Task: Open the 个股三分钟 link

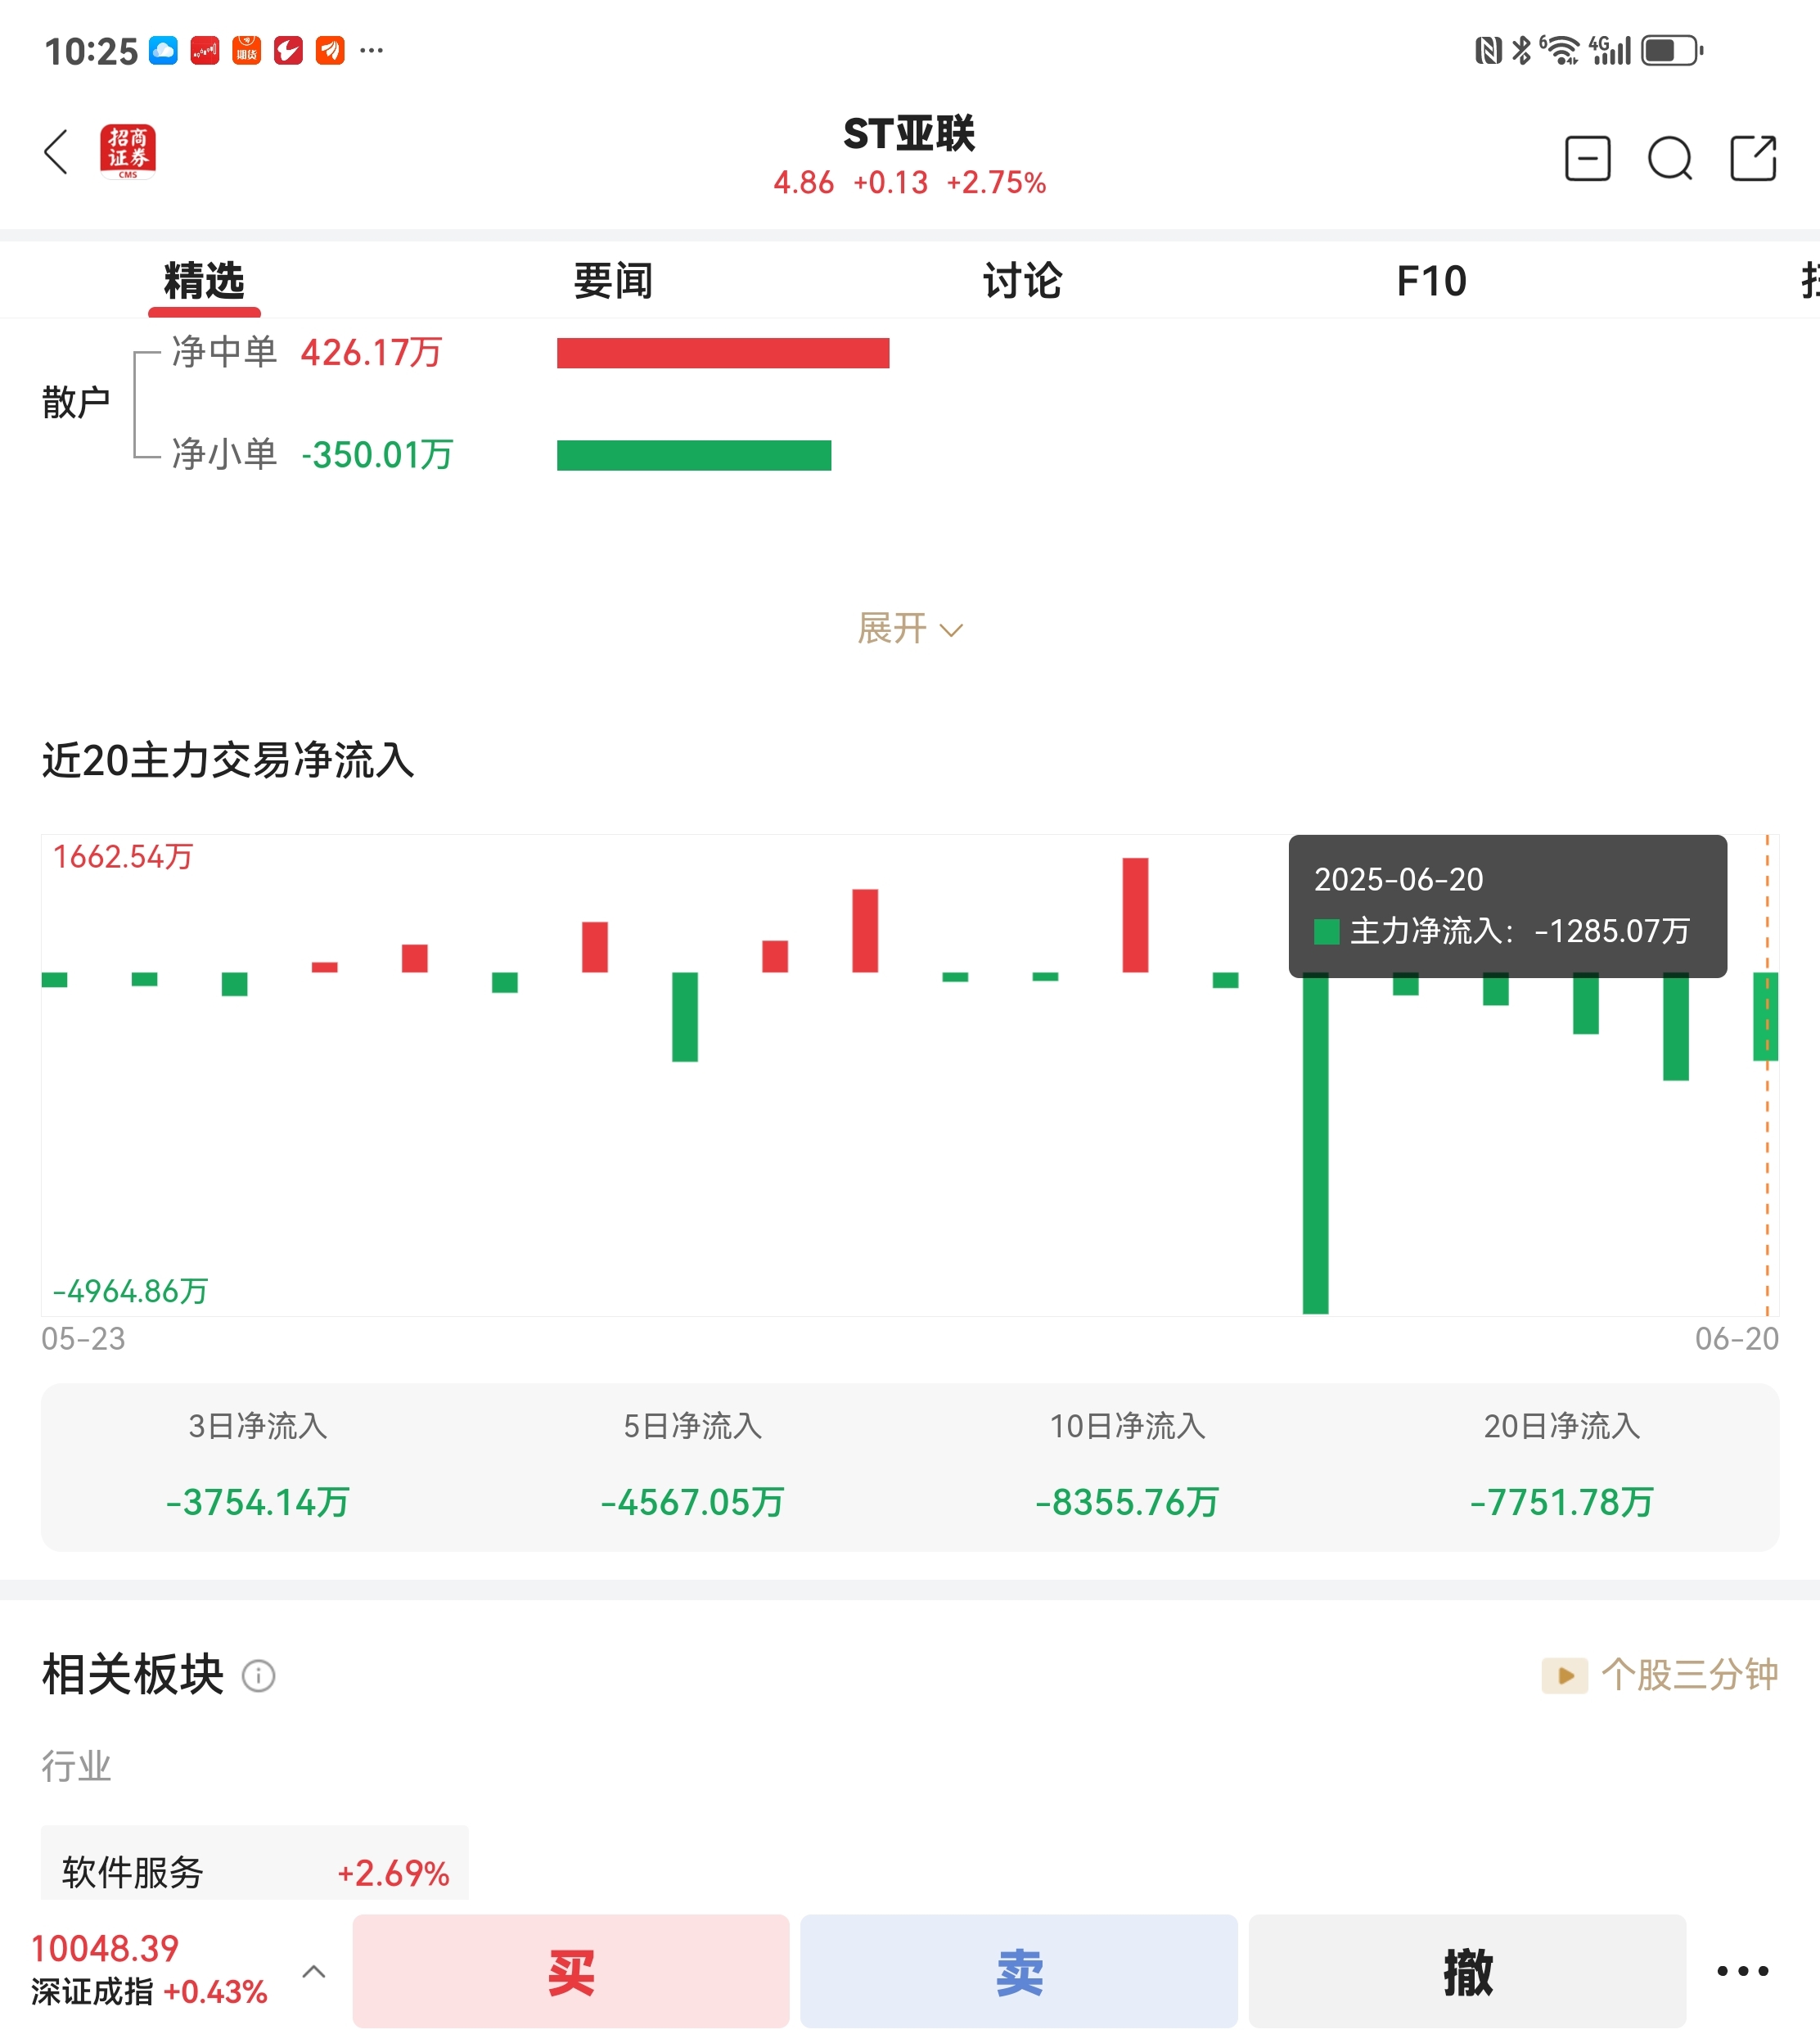Action: coord(1689,1675)
